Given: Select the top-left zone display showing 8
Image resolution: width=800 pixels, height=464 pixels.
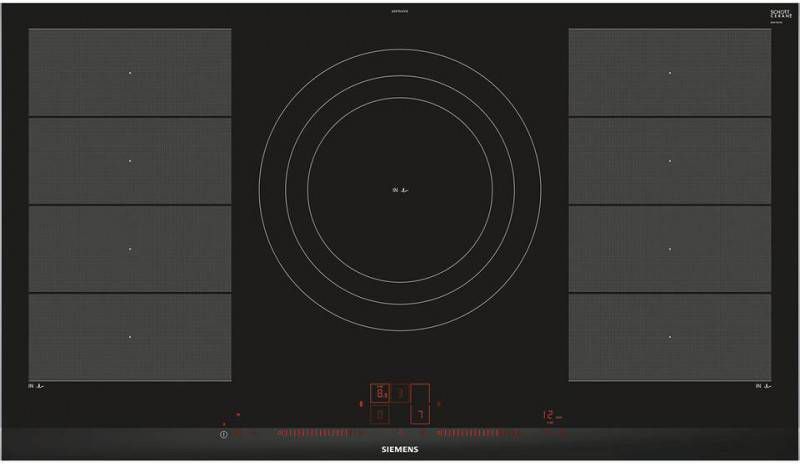Looking at the screenshot, I should [380, 394].
